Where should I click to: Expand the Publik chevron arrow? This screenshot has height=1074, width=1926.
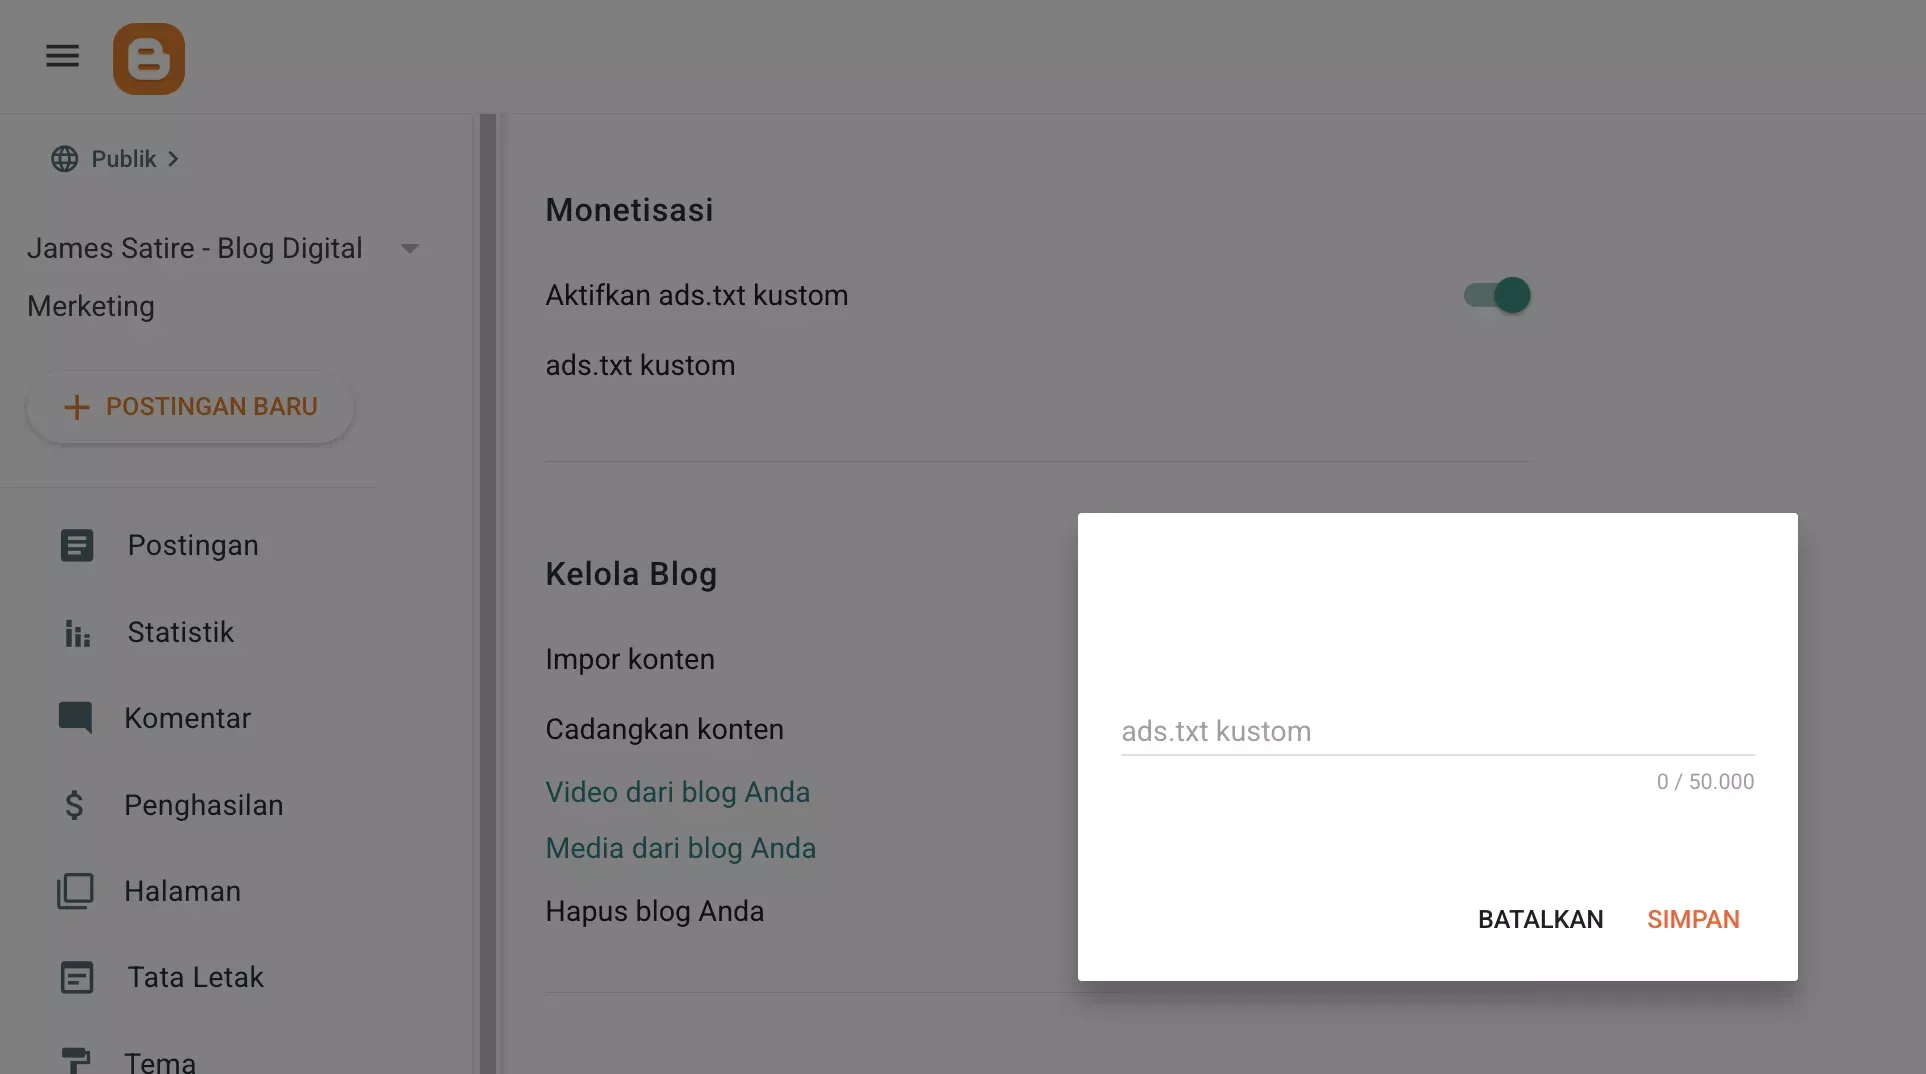click(173, 159)
